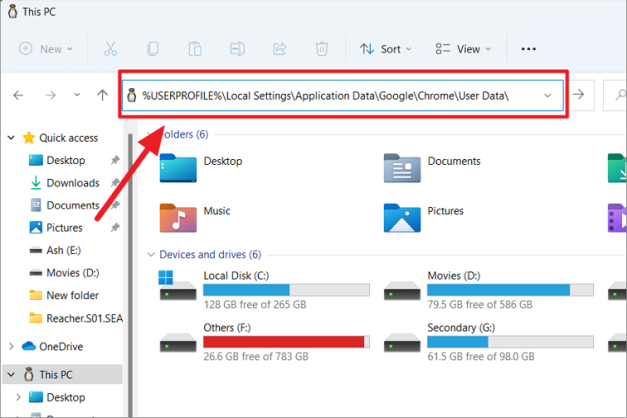
Task: Navigate back with the left arrow
Action: [x=19, y=95]
